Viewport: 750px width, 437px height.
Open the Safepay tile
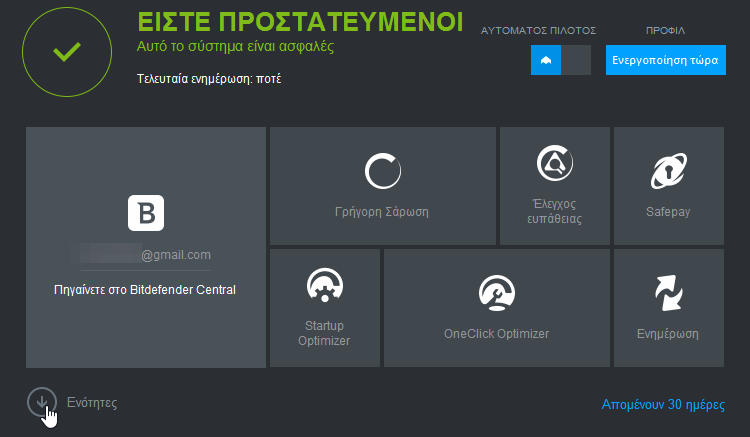(669, 186)
